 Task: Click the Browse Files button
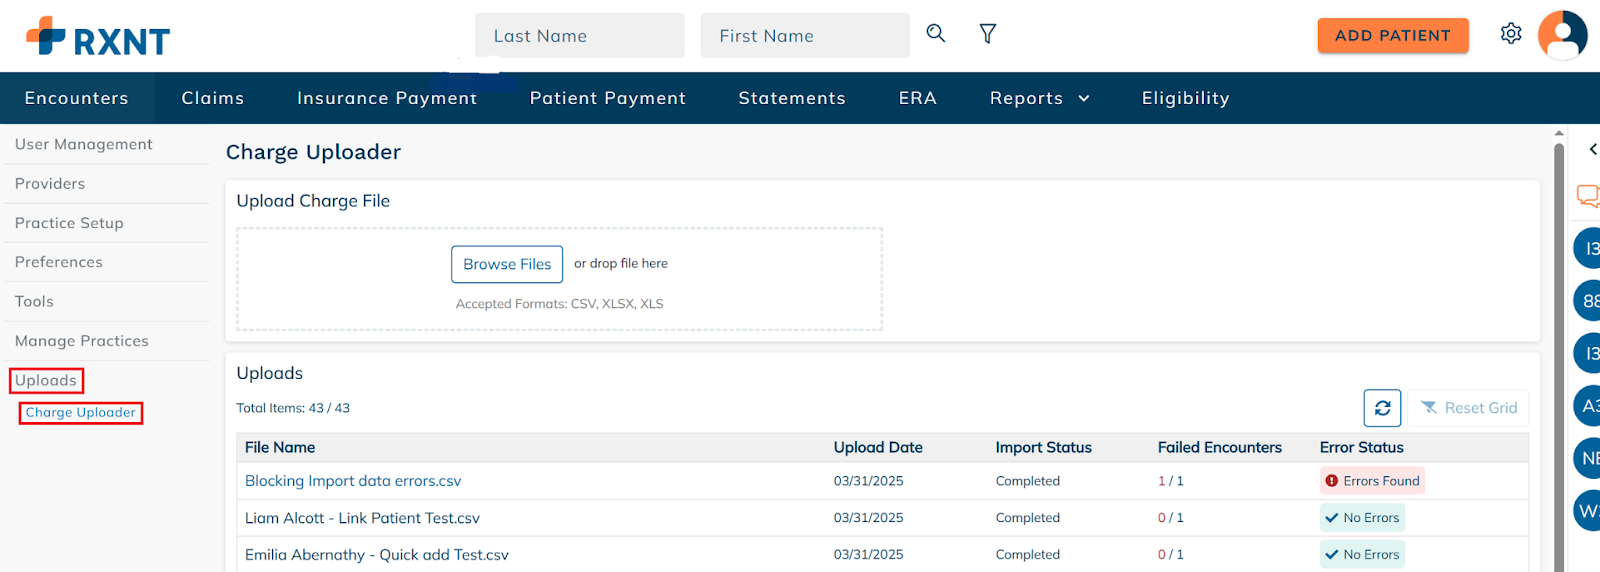point(507,264)
